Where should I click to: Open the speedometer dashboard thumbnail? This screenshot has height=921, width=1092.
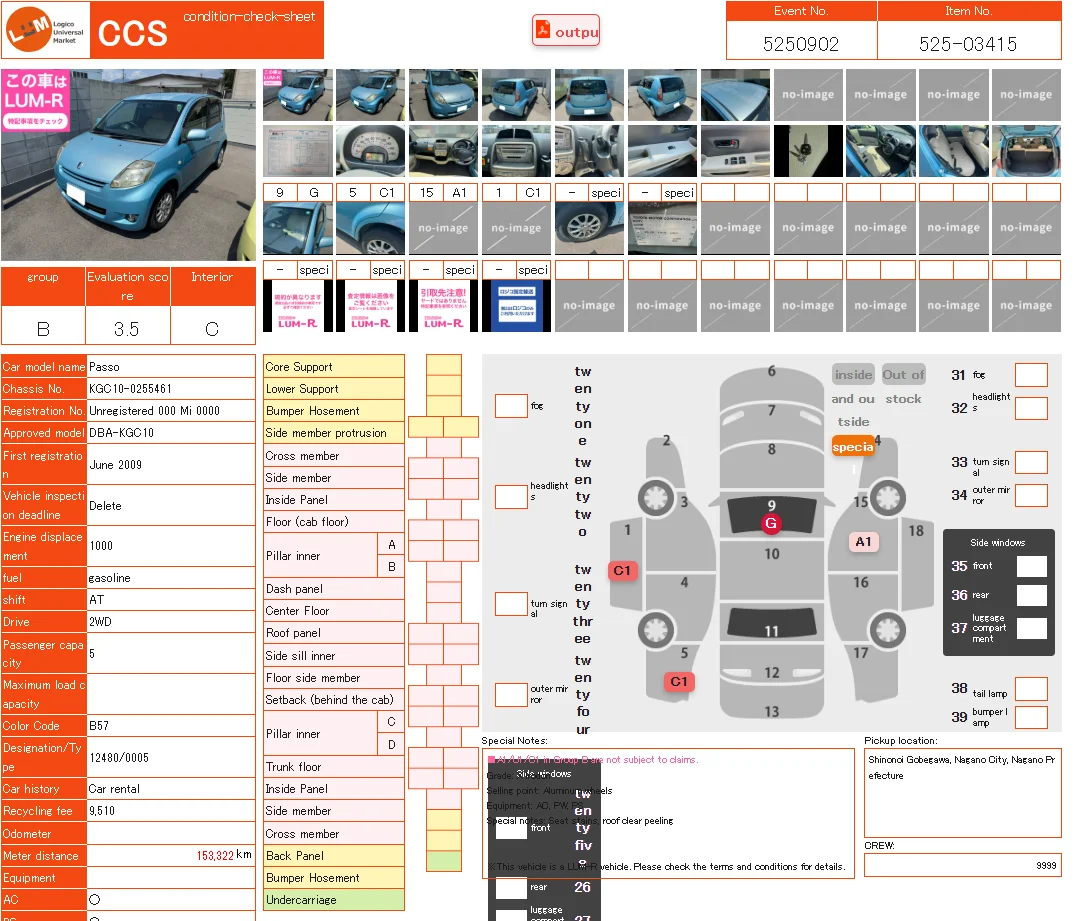point(370,150)
